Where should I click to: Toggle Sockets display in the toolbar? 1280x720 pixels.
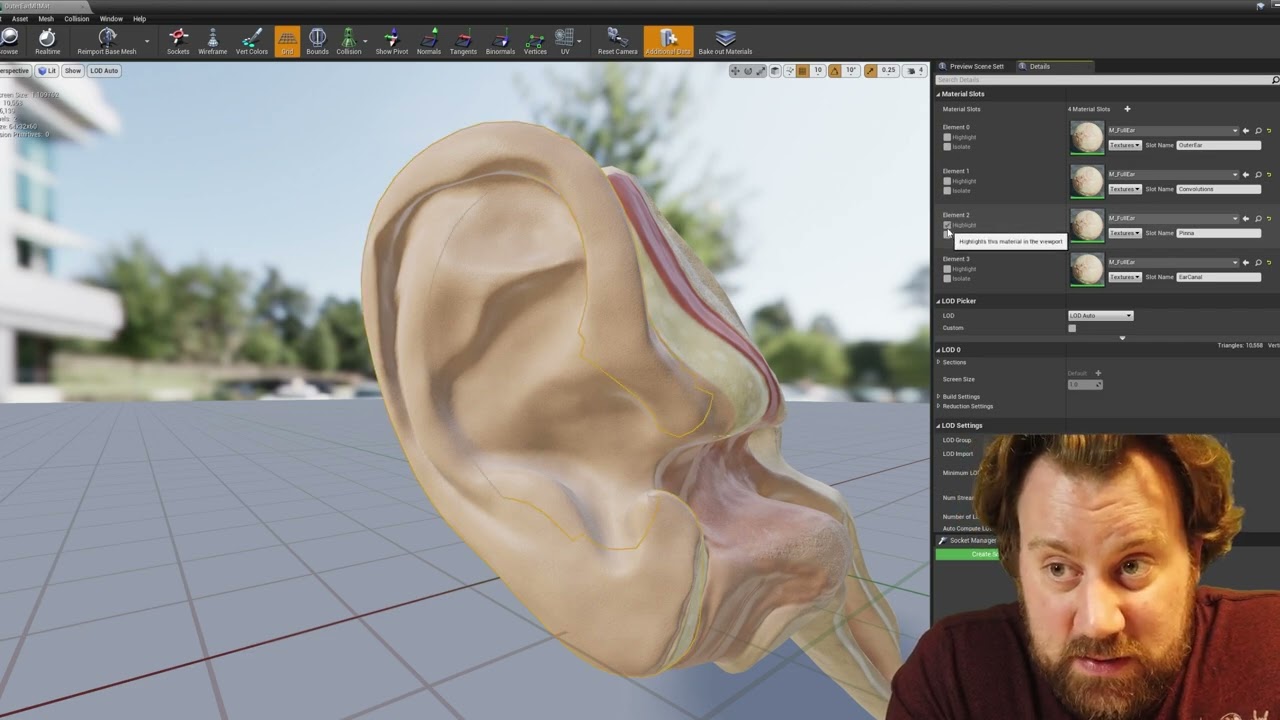click(x=178, y=39)
